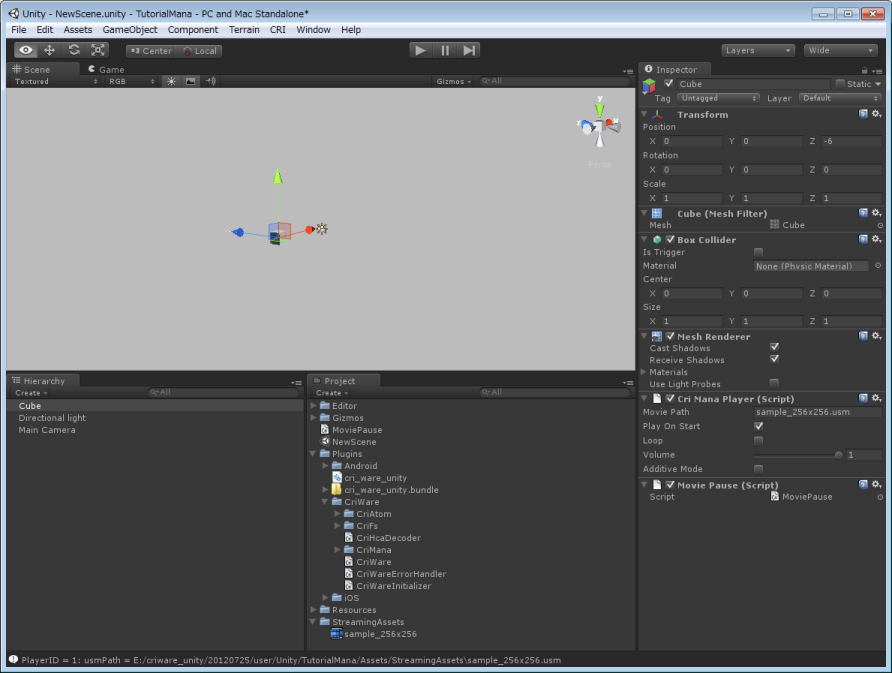Click the Step frame button

[x=469, y=51]
